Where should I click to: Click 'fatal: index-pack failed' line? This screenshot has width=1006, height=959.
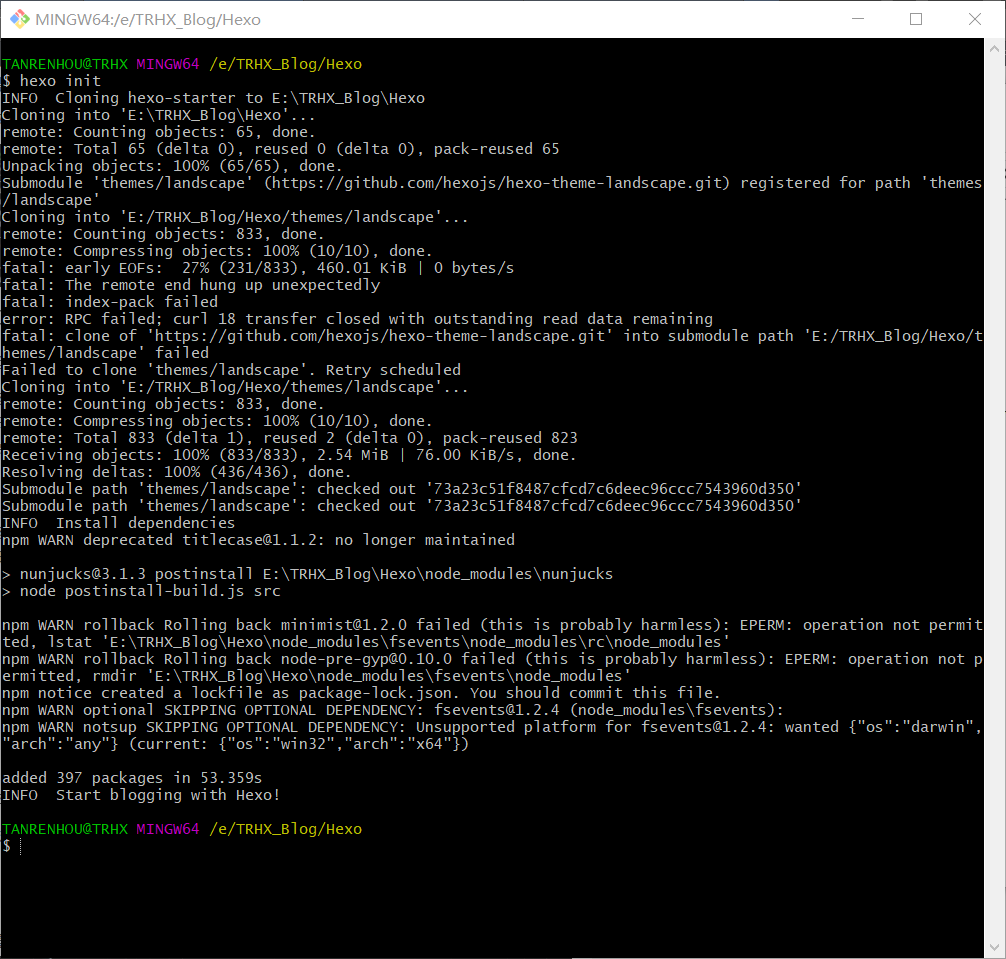click(110, 302)
